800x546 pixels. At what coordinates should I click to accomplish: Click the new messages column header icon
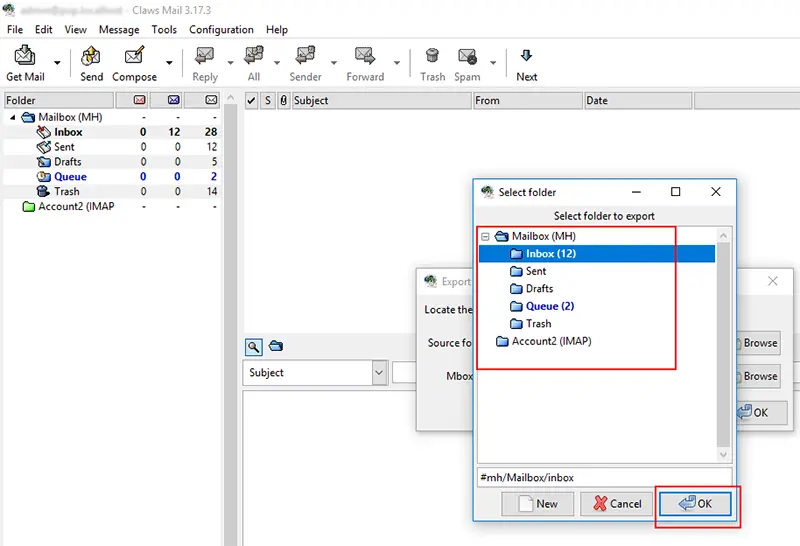[x=139, y=100]
